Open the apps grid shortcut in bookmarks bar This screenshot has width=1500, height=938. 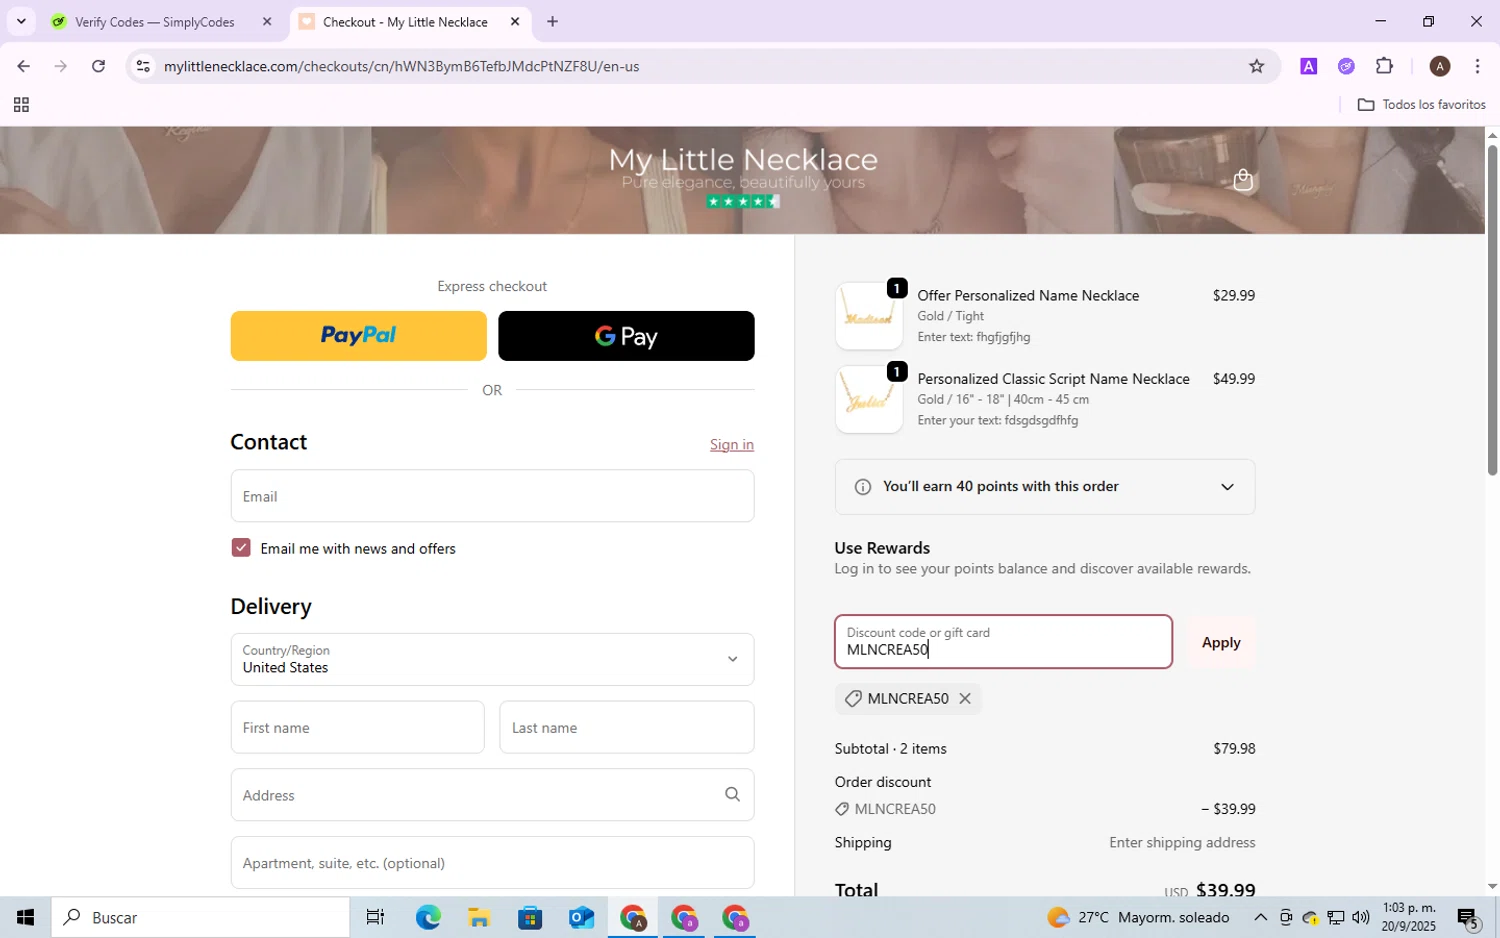(21, 105)
